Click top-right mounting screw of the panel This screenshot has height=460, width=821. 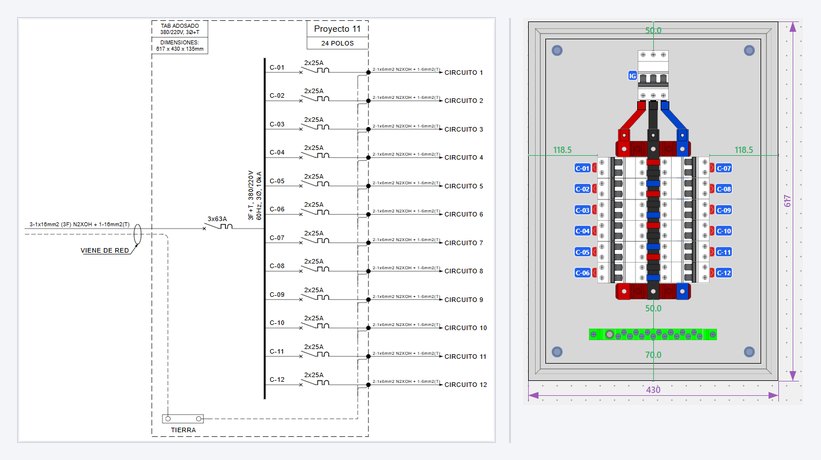[749, 50]
